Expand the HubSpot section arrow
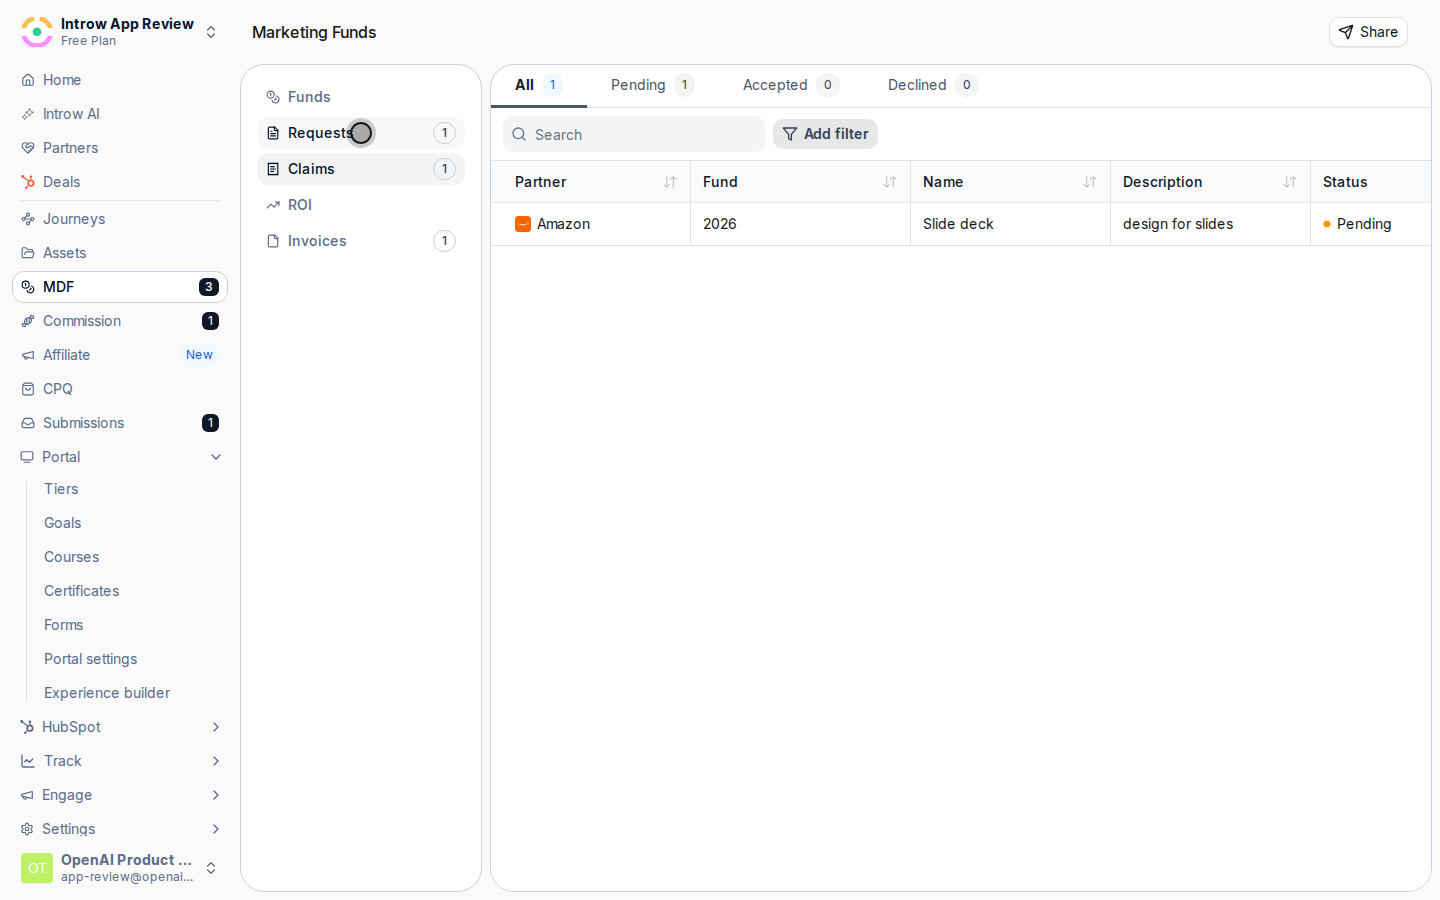Image resolution: width=1440 pixels, height=900 pixels. click(x=216, y=727)
